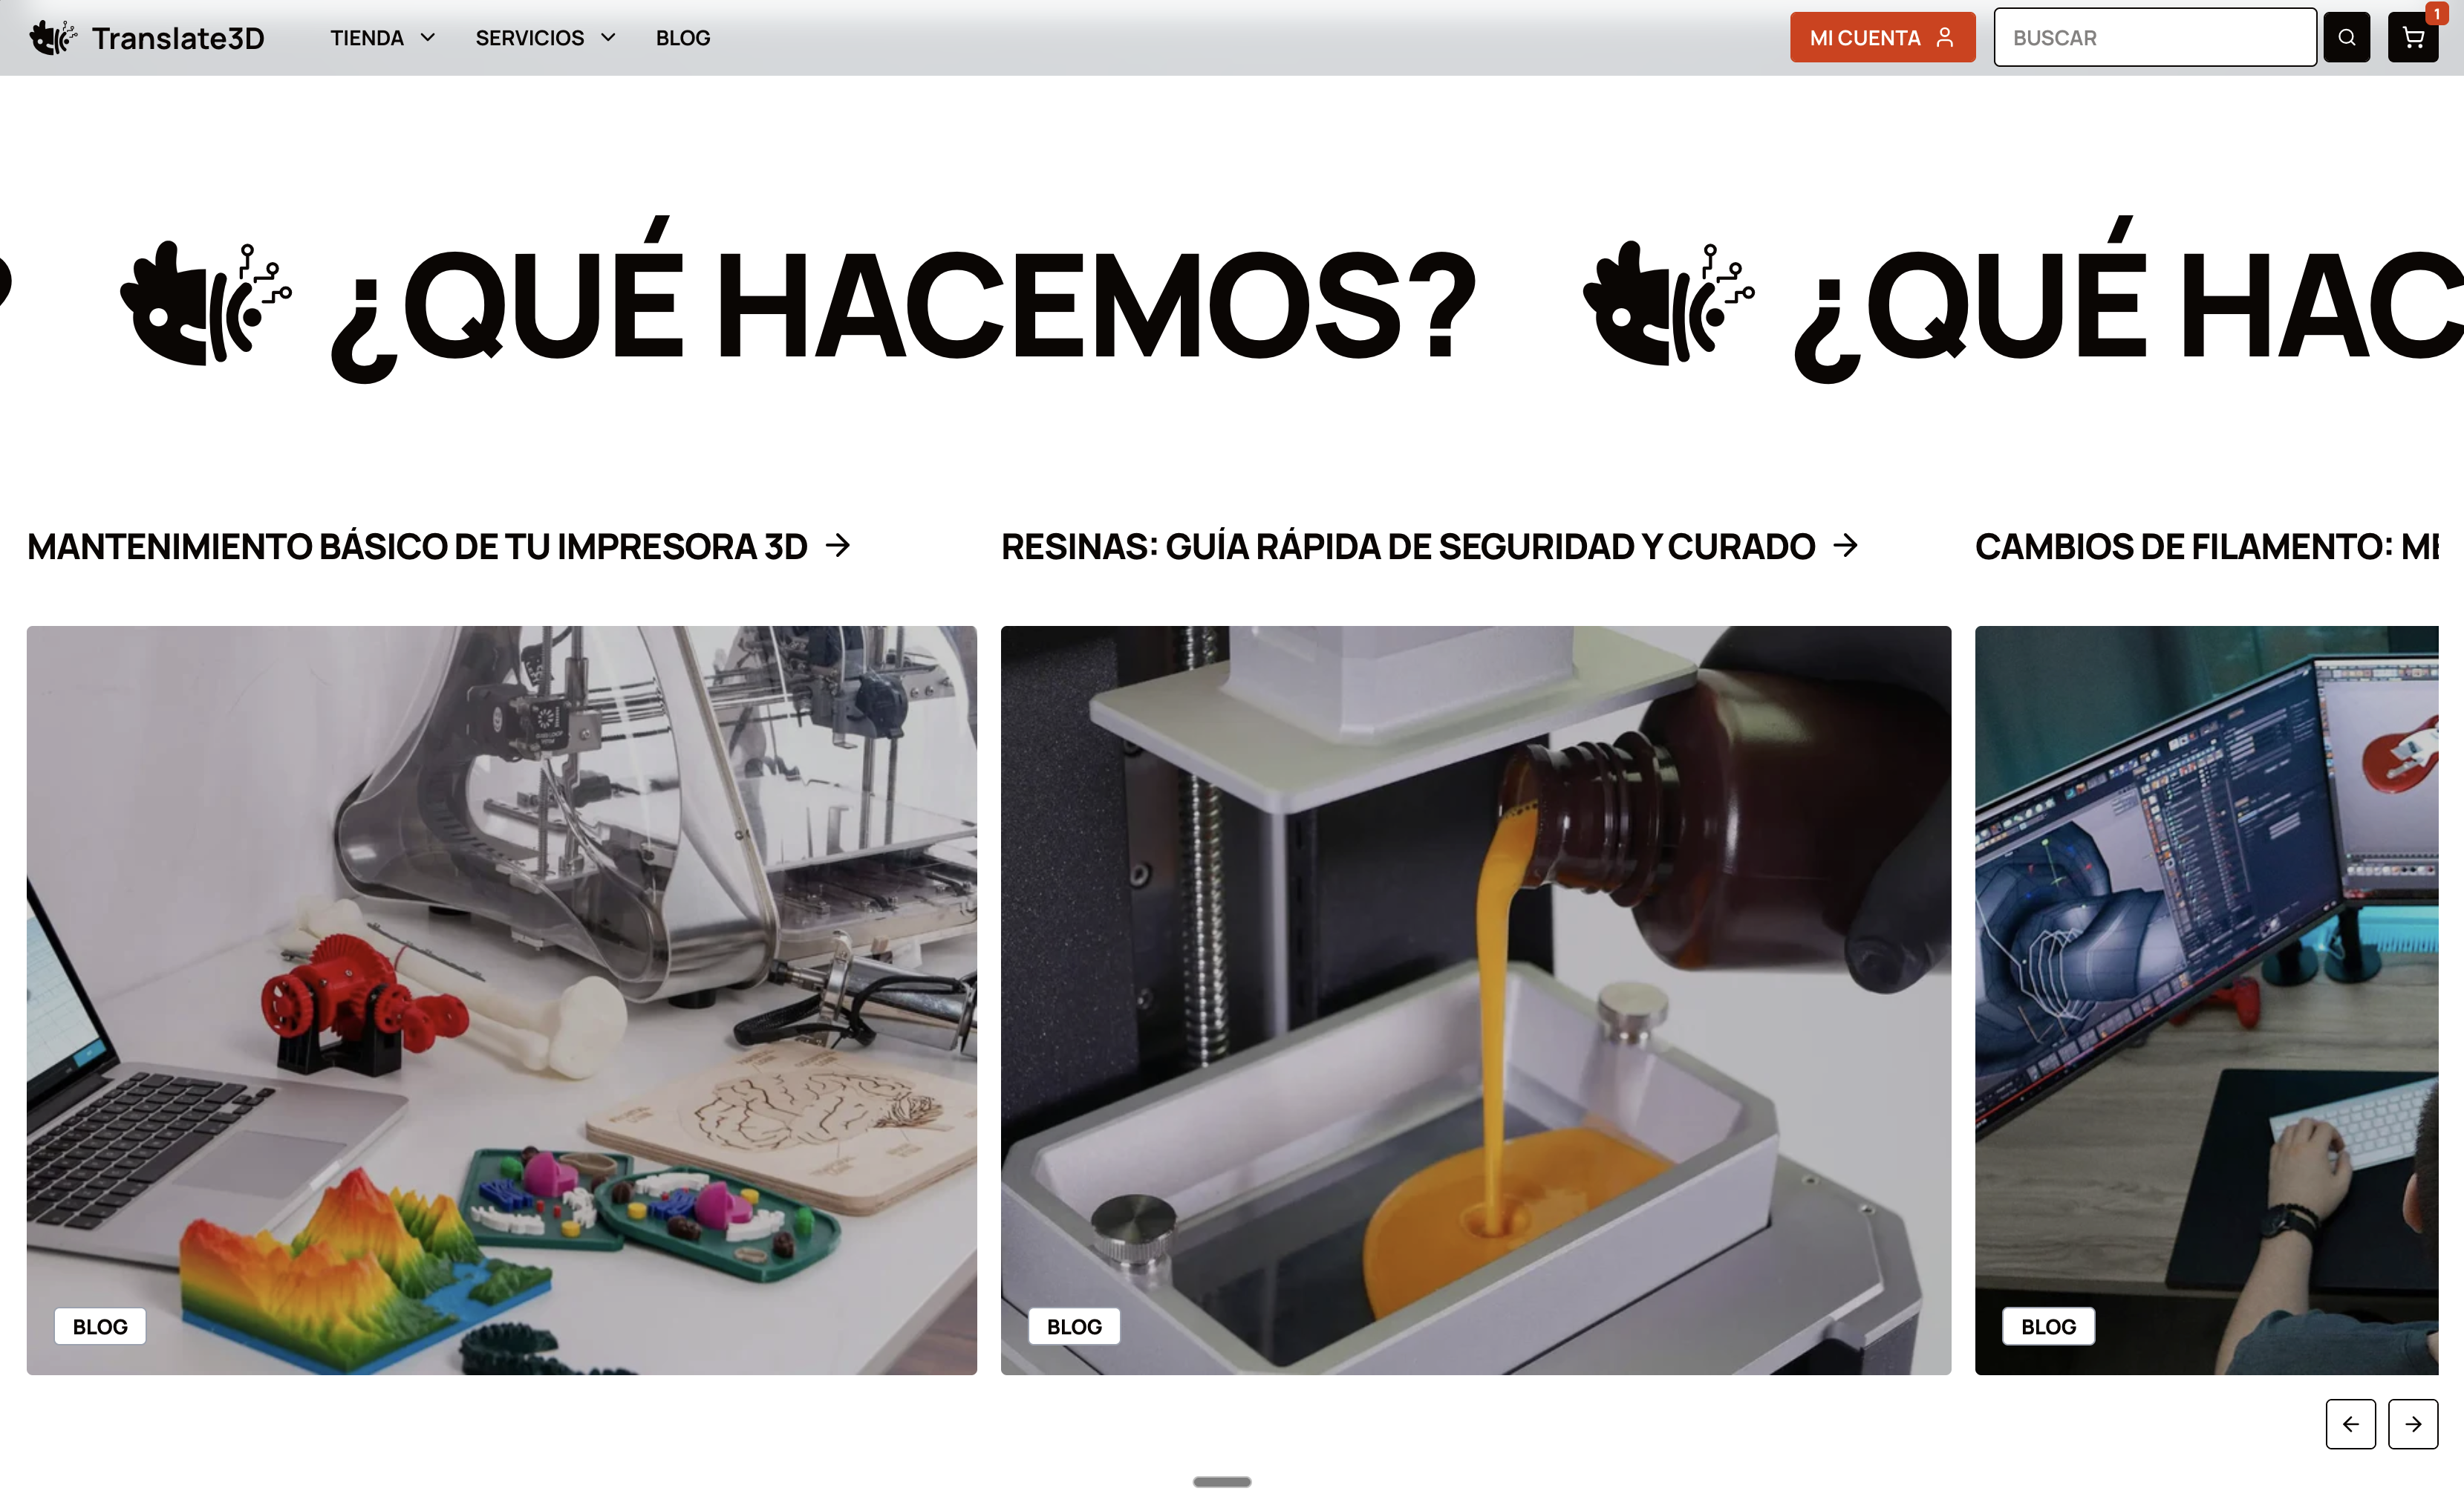This screenshot has height=1494, width=2464.
Task: Select TIENDA in the navigation bar
Action: [367, 37]
